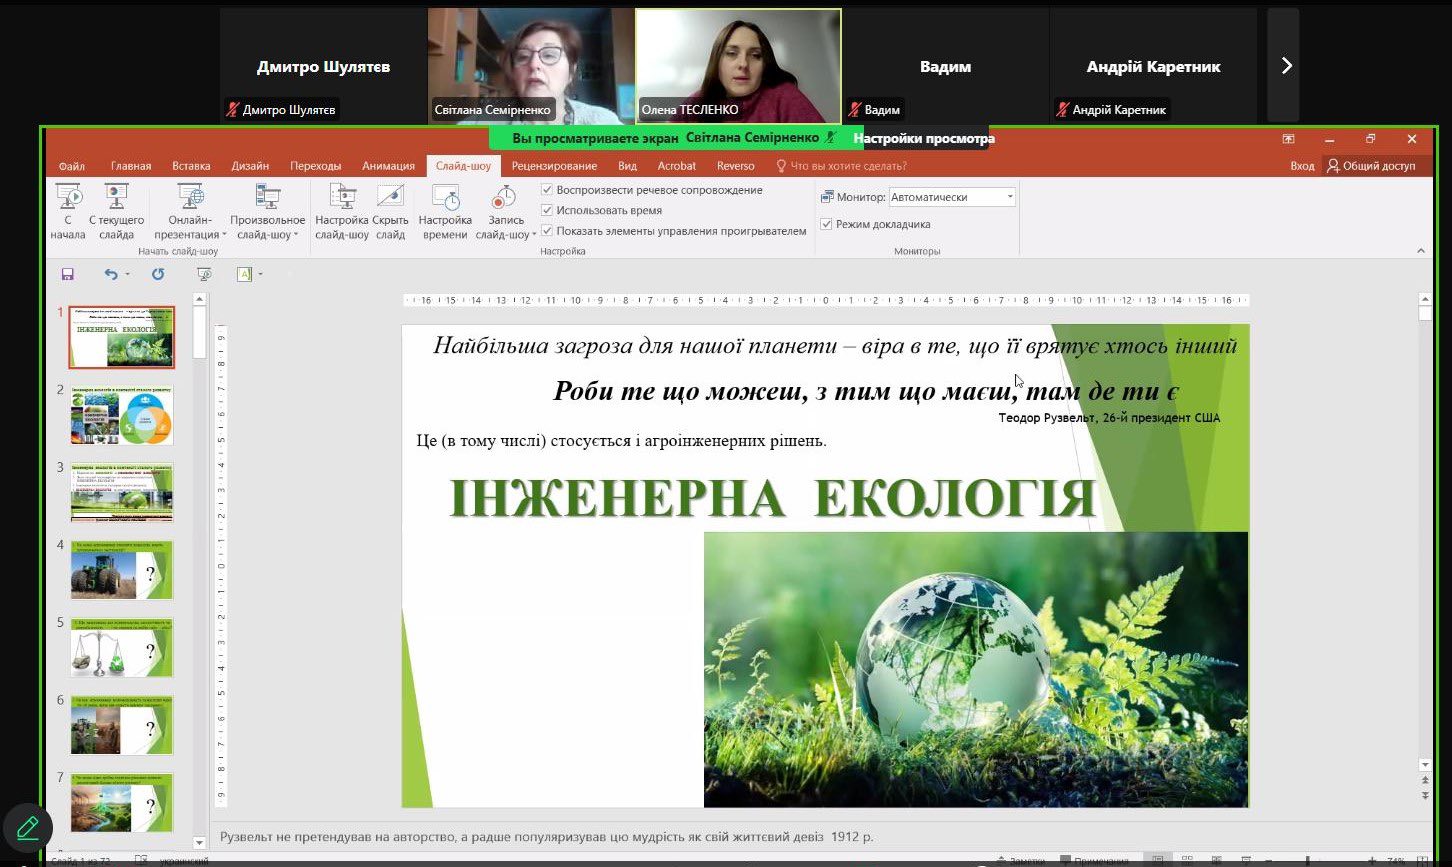Open Zoom's Настройки просмотра menu
This screenshot has height=867, width=1452.
pyautogui.click(x=921, y=137)
